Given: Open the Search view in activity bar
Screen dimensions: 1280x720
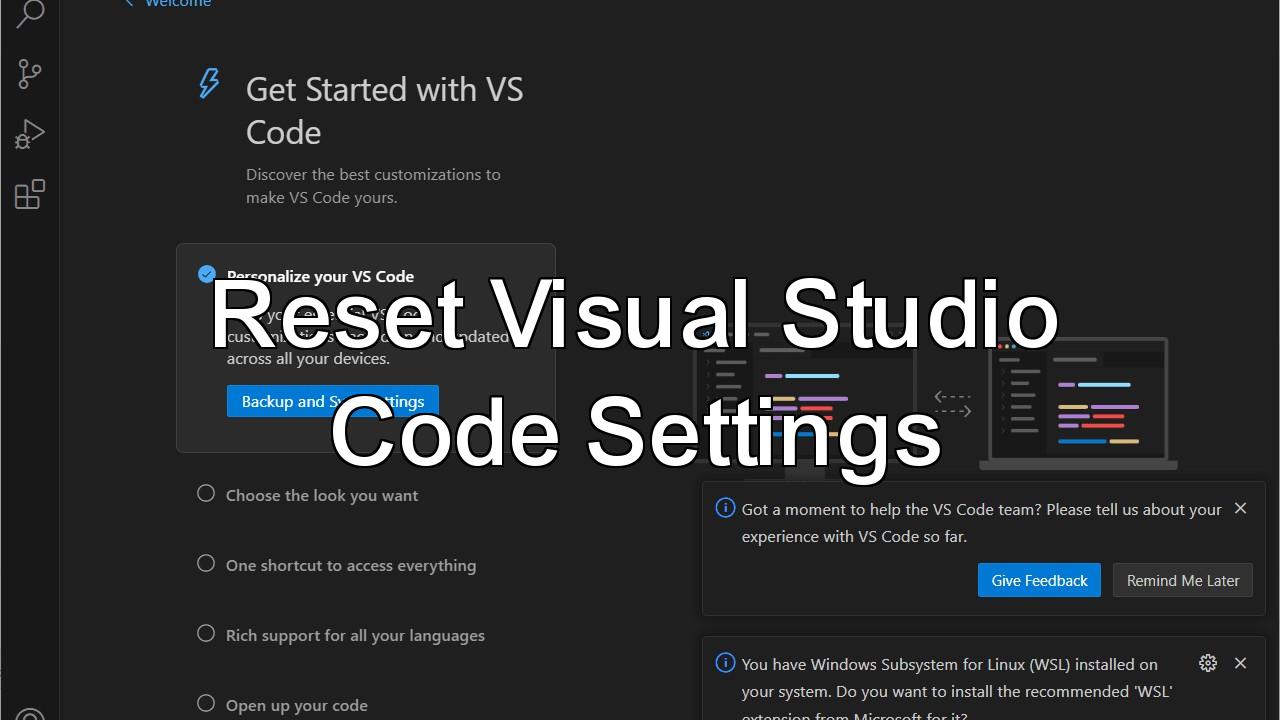Looking at the screenshot, I should pos(30,14).
